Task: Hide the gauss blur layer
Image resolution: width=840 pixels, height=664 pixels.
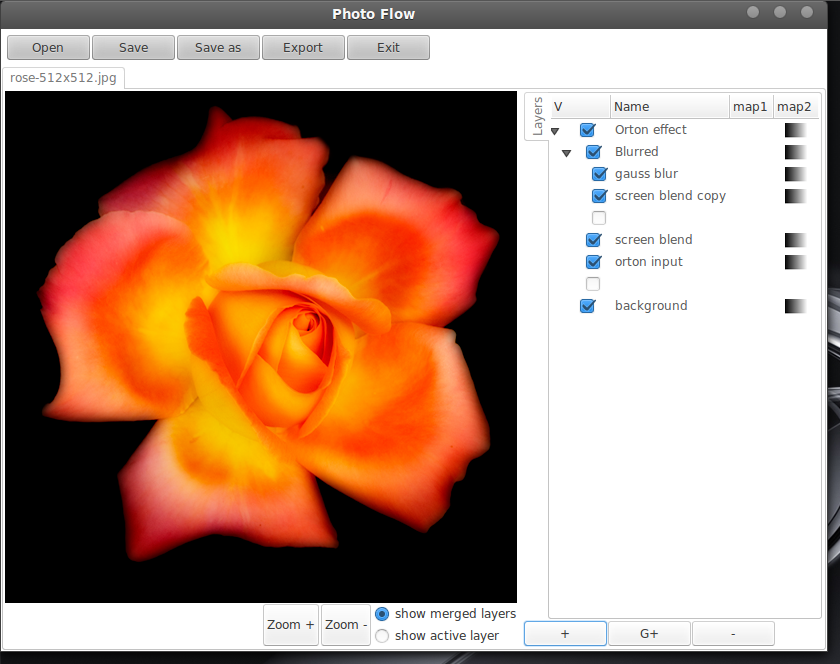Action: pos(599,173)
